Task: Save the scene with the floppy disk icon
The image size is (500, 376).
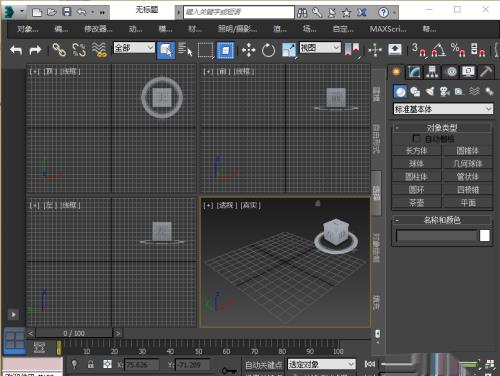Action: [x=67, y=12]
